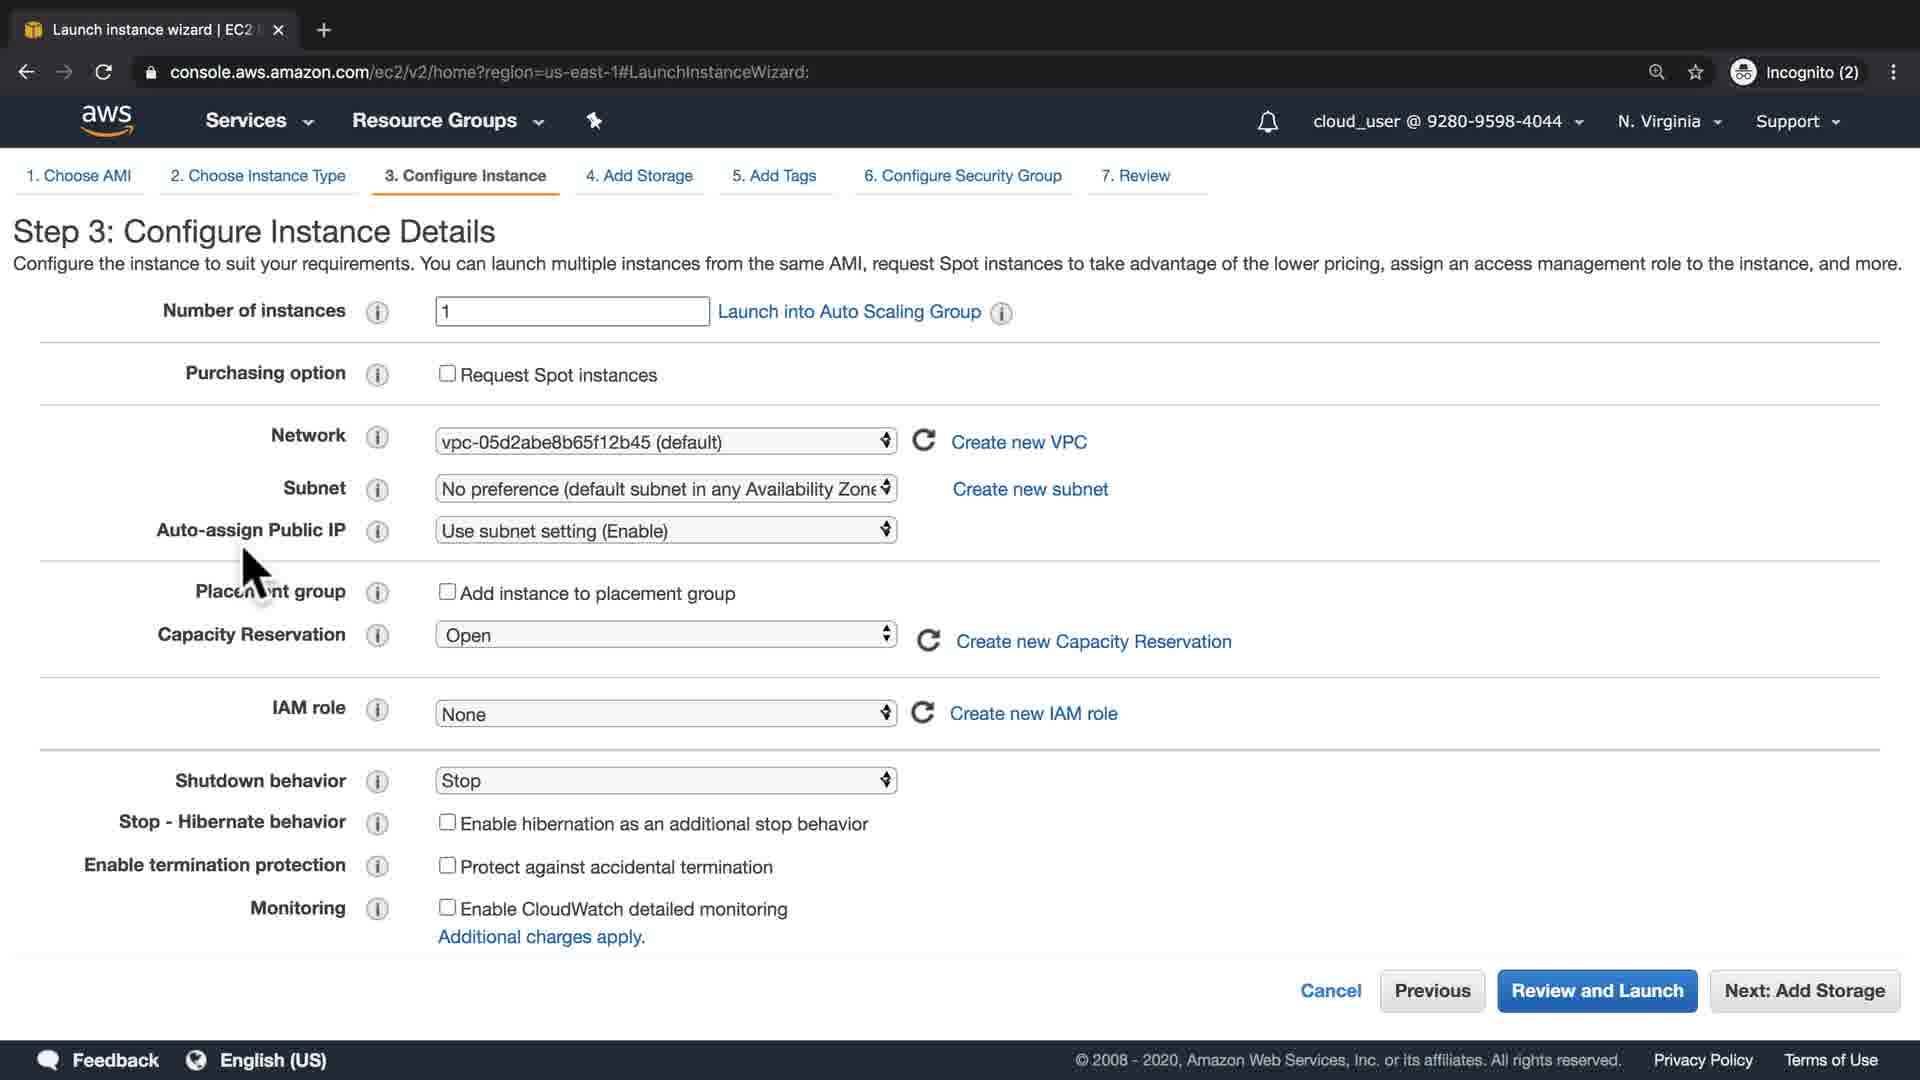Click the AWS logo home icon

[x=107, y=120]
